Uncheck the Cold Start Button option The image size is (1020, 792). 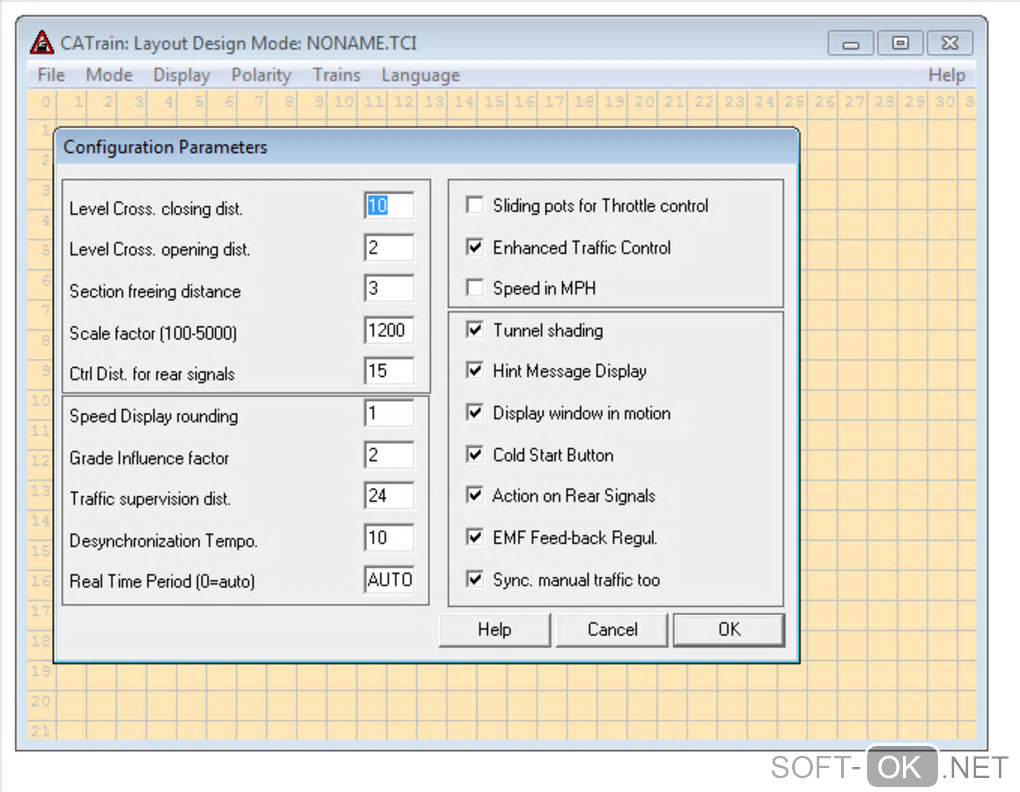(475, 455)
